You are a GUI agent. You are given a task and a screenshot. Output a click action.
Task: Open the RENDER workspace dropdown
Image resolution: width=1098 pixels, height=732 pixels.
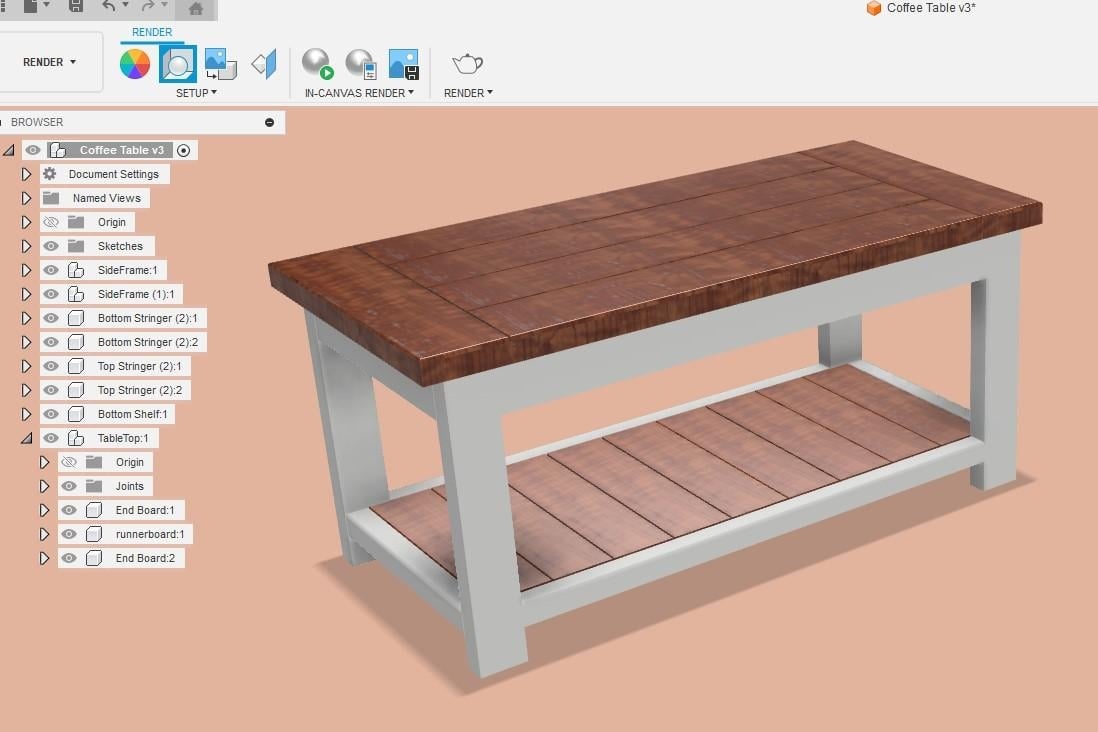tap(49, 62)
